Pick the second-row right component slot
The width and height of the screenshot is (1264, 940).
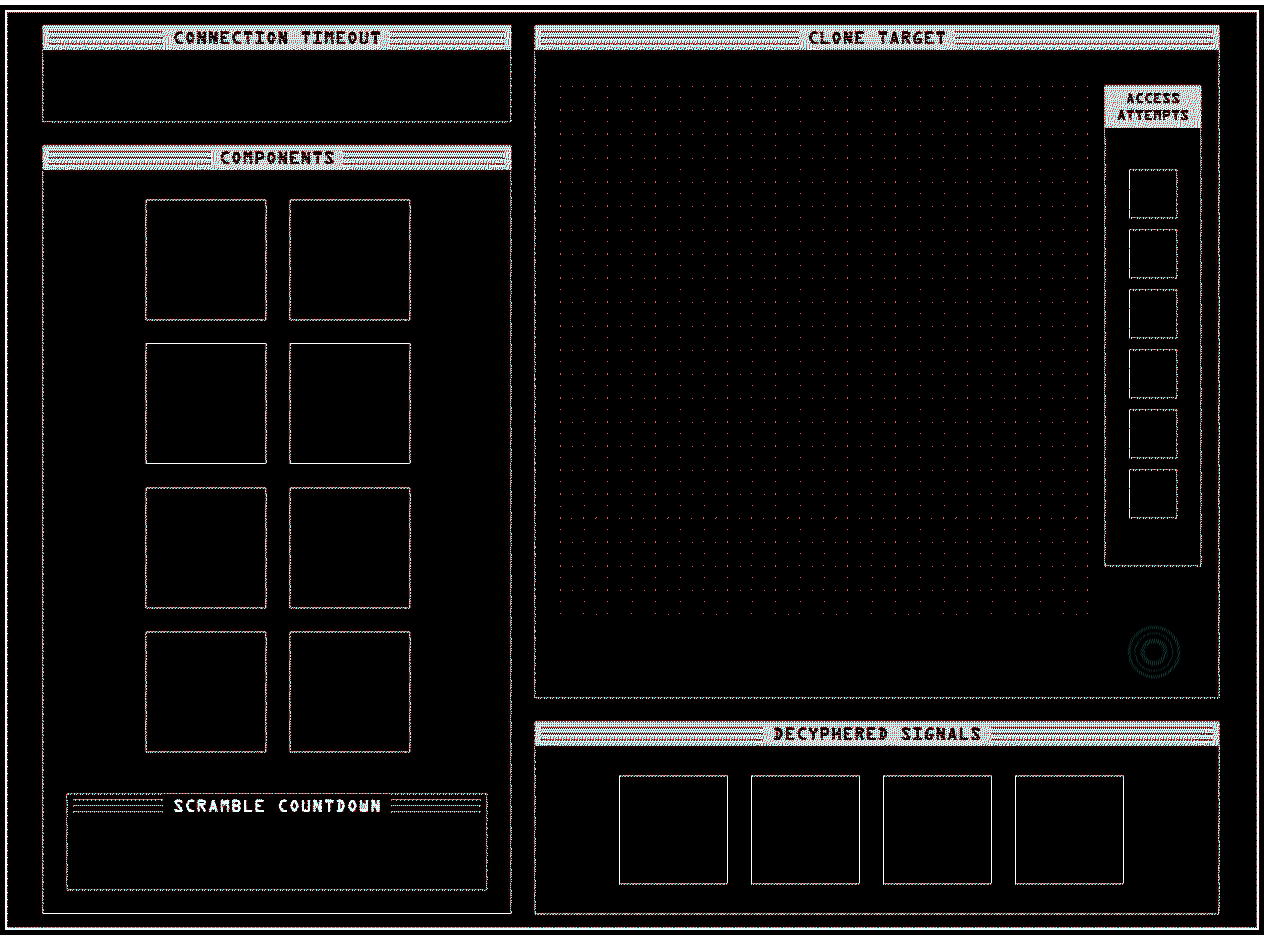[350, 404]
